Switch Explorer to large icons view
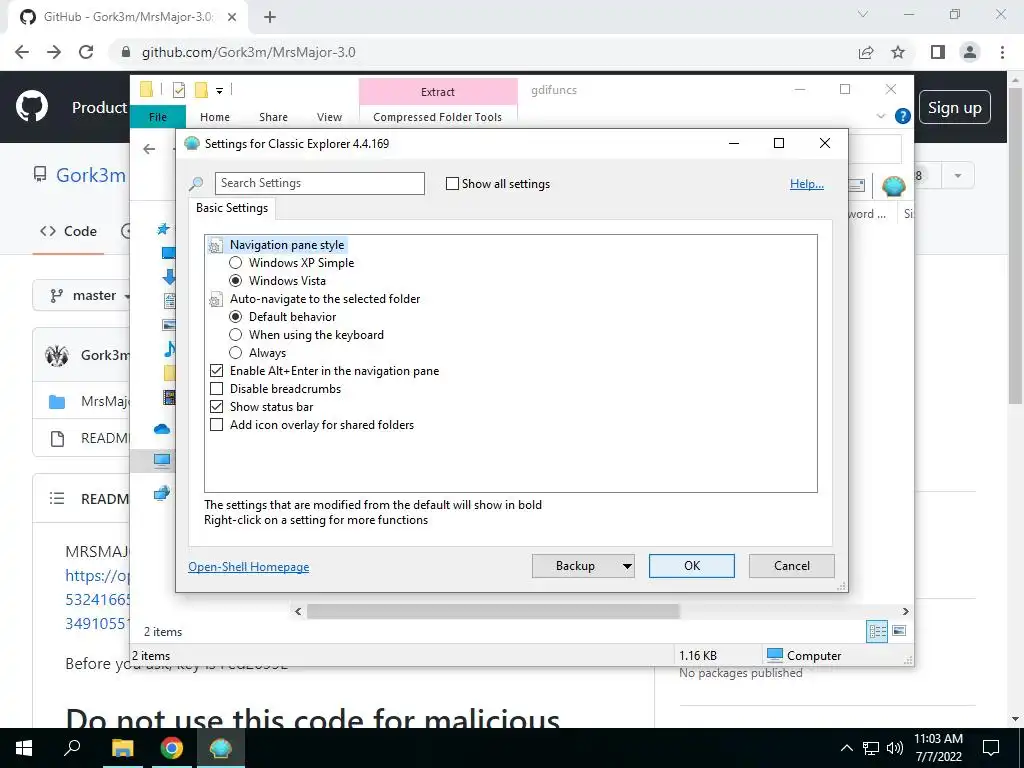Viewport: 1024px width, 768px height. 899,631
